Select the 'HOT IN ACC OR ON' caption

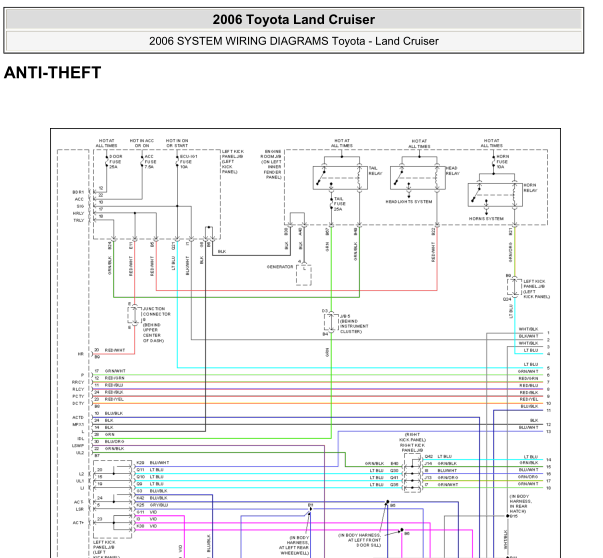click(x=142, y=143)
